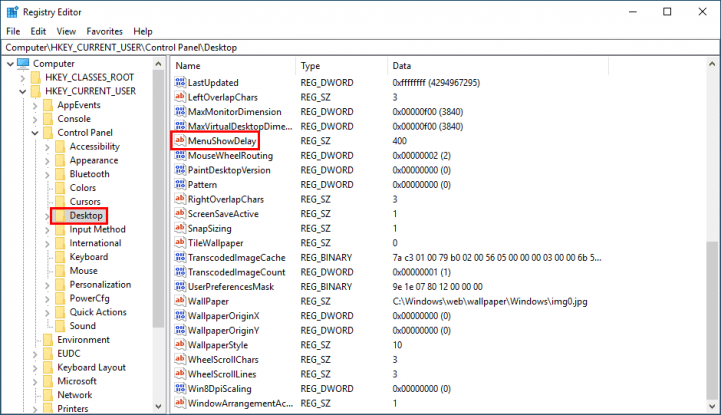Click the Win8DpiScaling DWORD value icon

pos(180,388)
